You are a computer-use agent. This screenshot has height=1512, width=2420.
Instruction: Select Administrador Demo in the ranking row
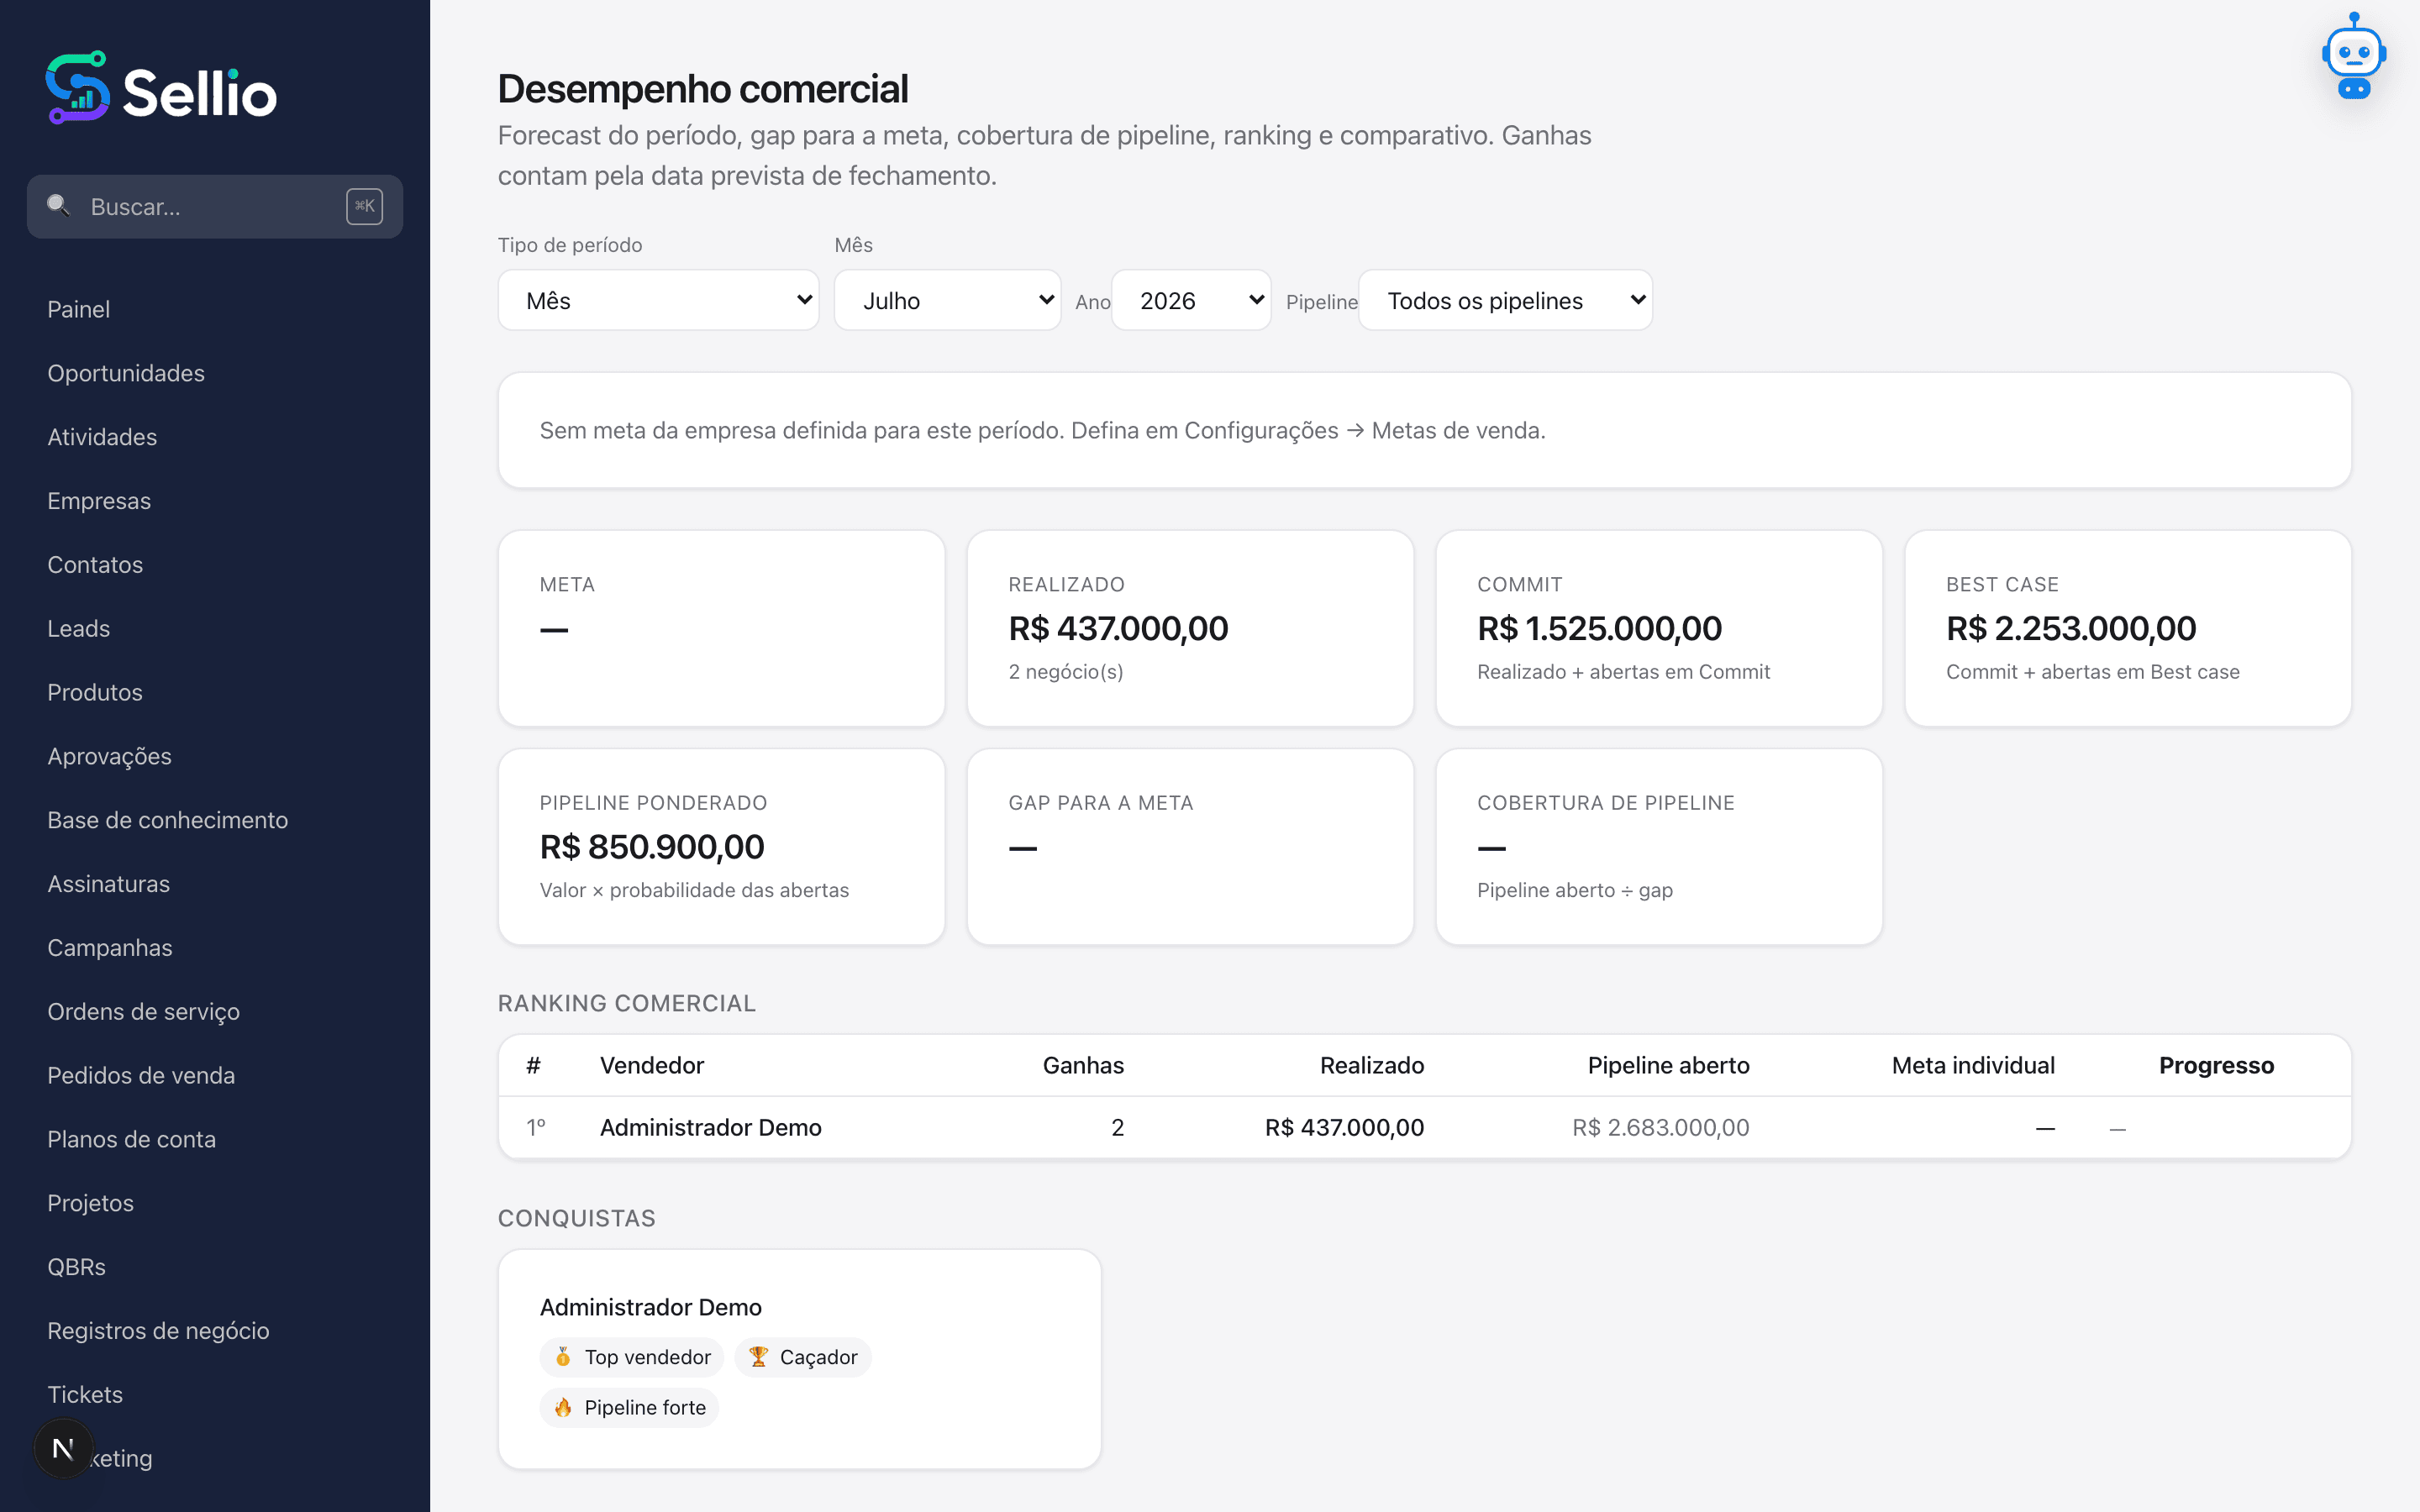click(x=711, y=1127)
